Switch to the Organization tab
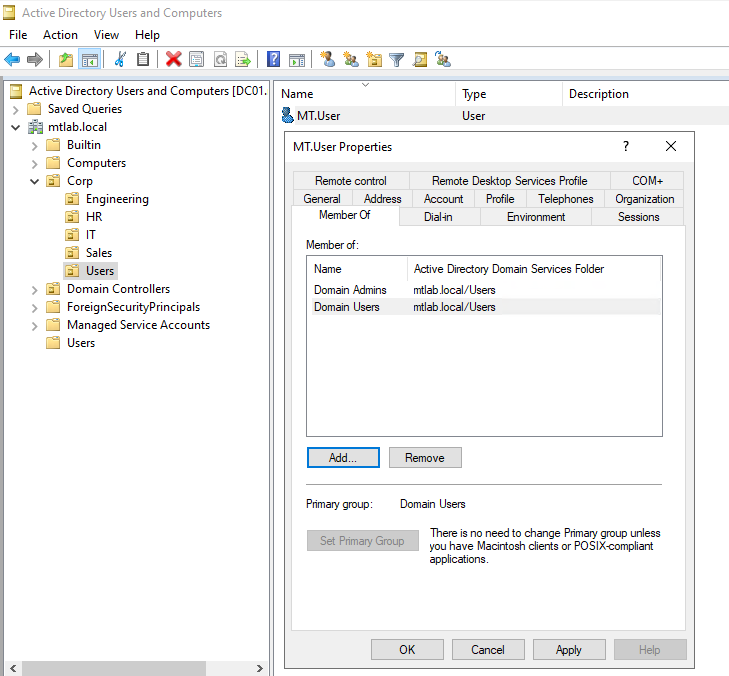729x676 pixels. click(x=644, y=199)
